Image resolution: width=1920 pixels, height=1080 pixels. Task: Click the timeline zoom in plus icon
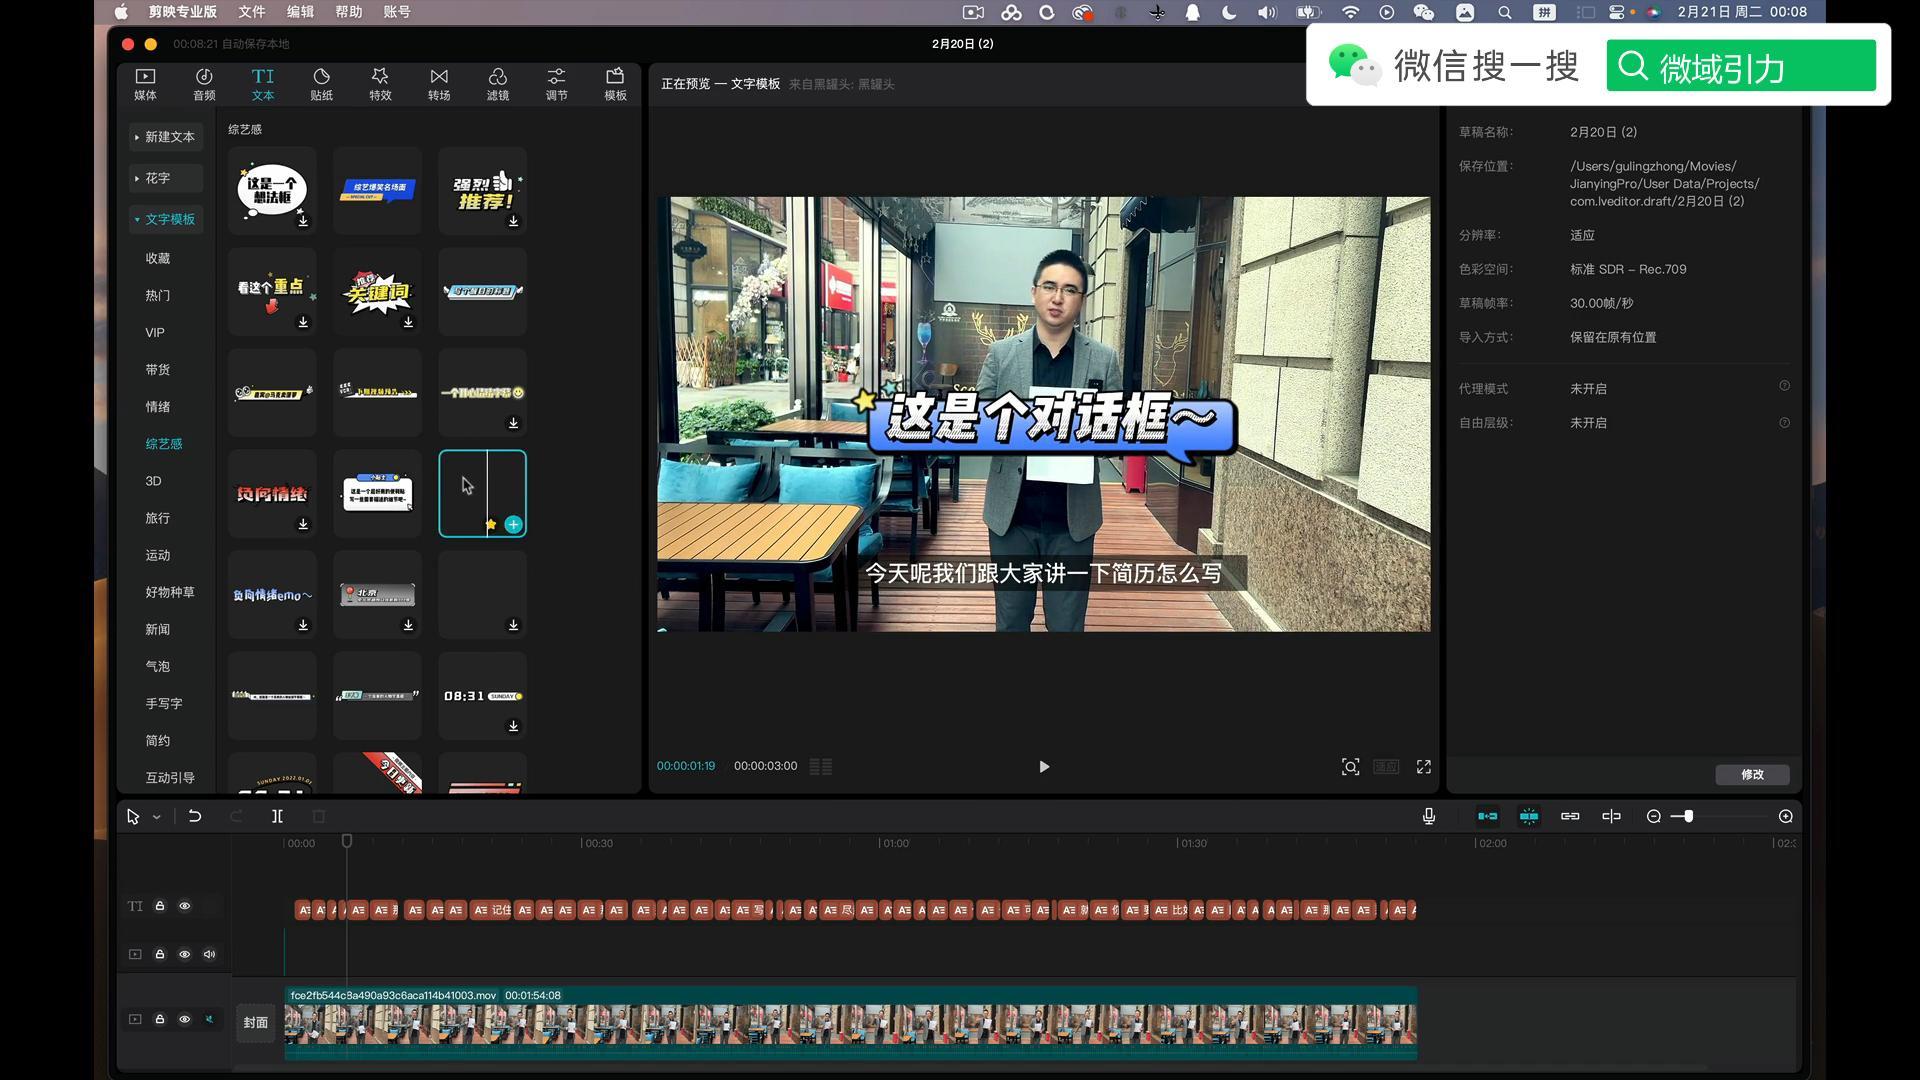tap(1786, 816)
